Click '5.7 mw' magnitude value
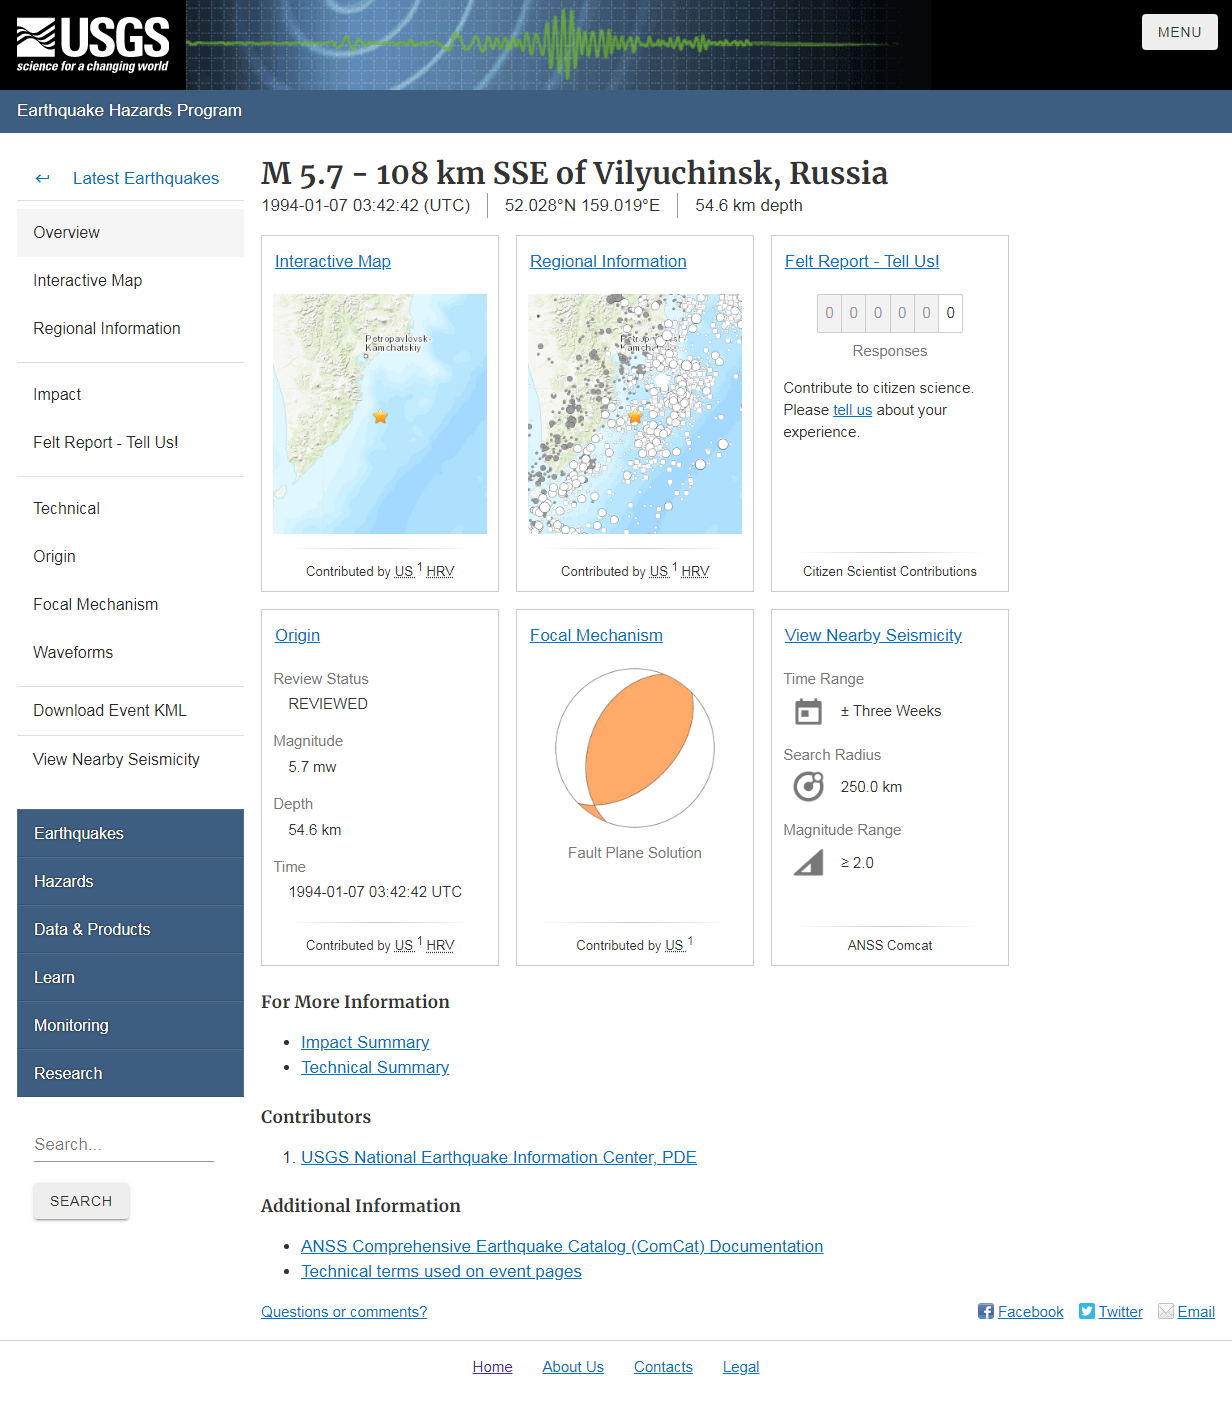This screenshot has height=1408, width=1232. (312, 767)
